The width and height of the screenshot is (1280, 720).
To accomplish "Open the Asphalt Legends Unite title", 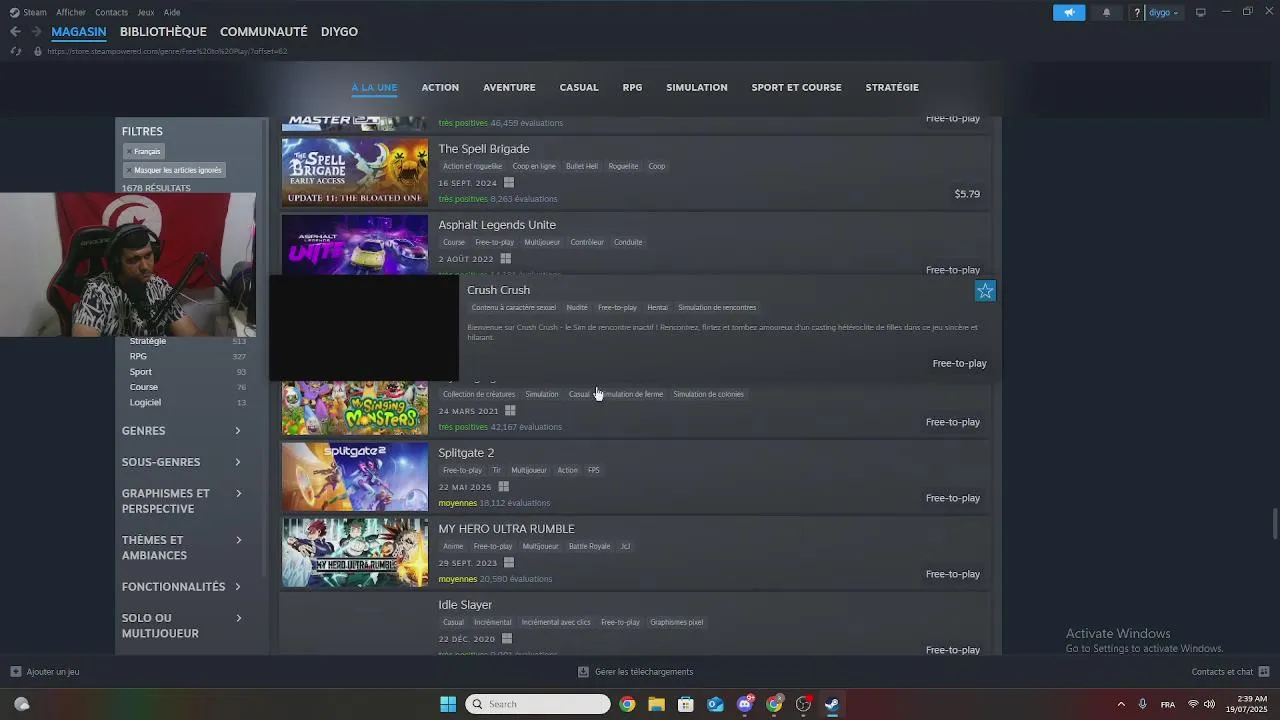I will point(497,225).
